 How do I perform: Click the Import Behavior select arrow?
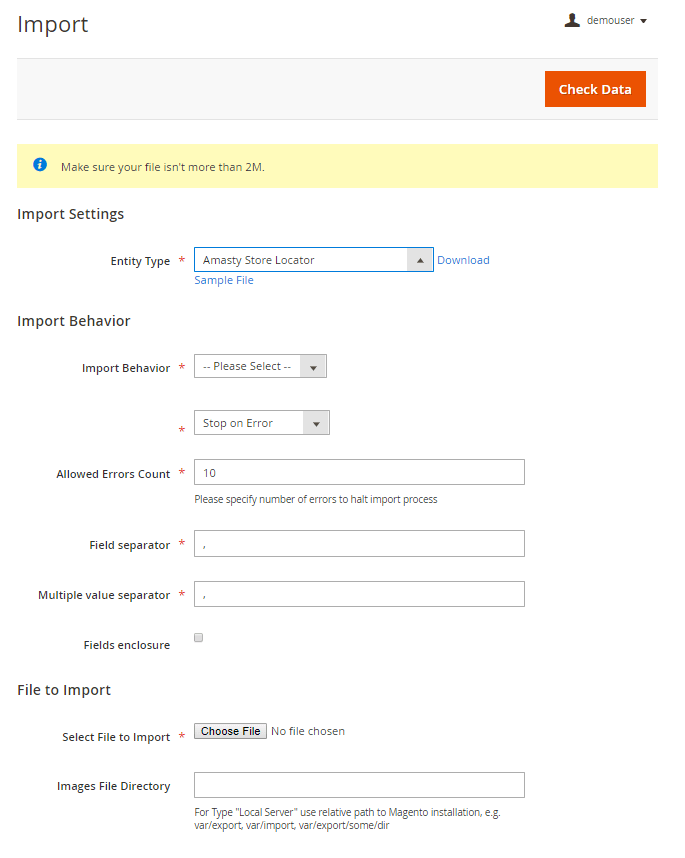313,367
